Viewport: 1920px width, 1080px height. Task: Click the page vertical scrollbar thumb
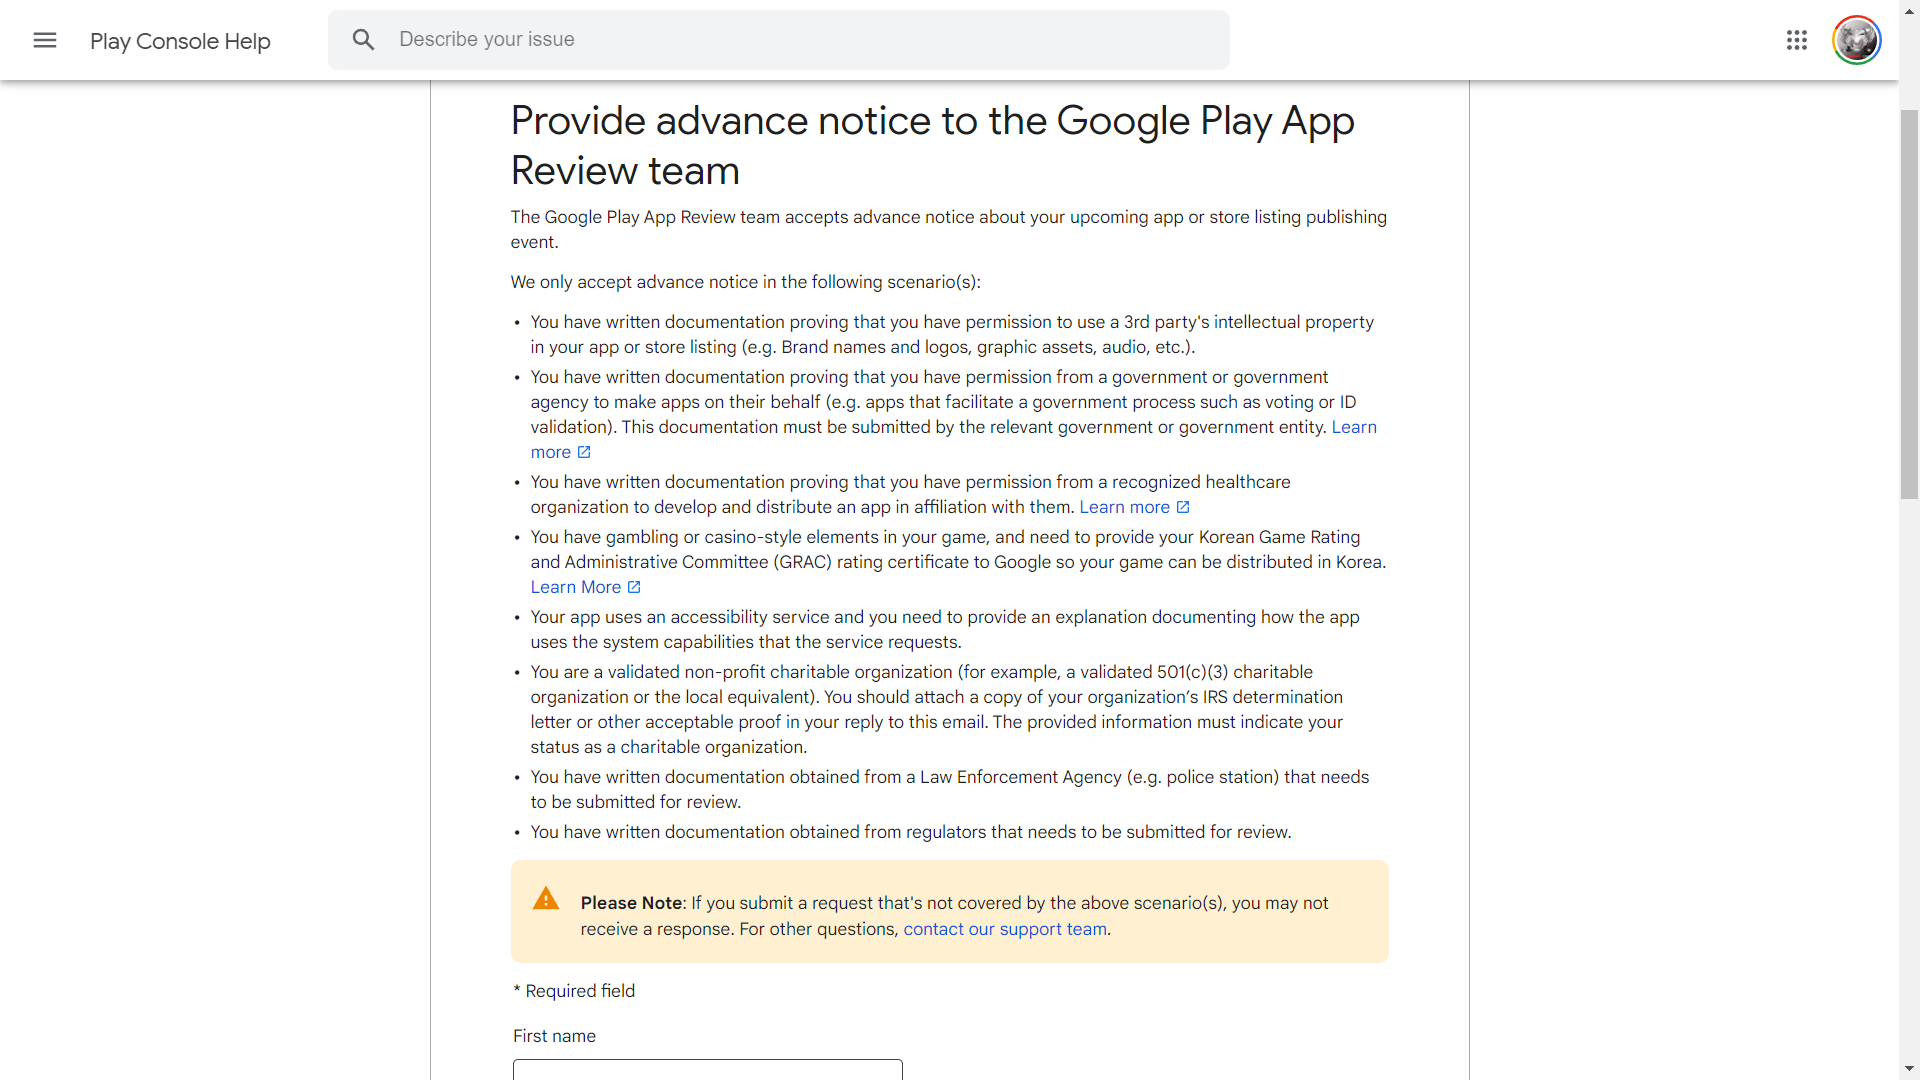click(x=1909, y=304)
